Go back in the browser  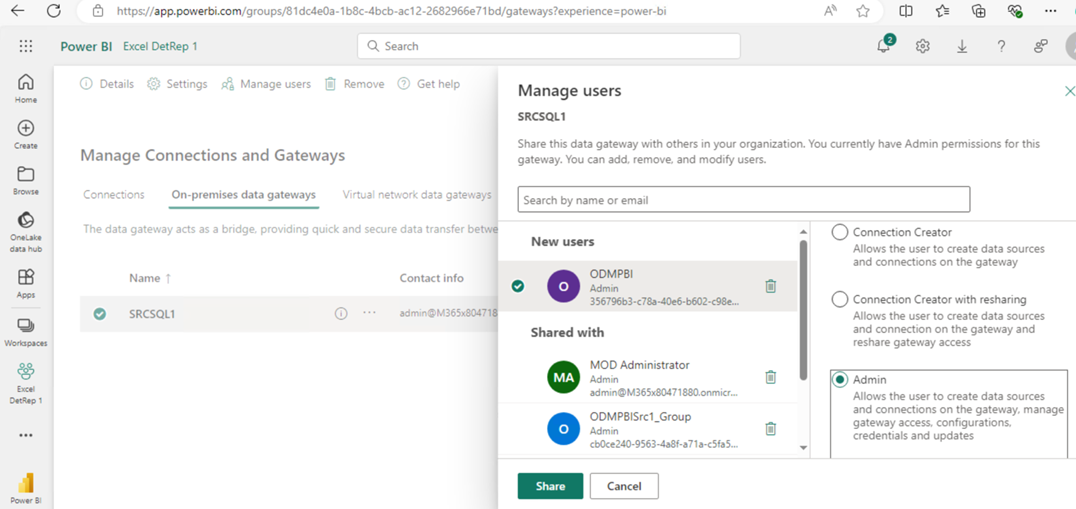tap(18, 11)
